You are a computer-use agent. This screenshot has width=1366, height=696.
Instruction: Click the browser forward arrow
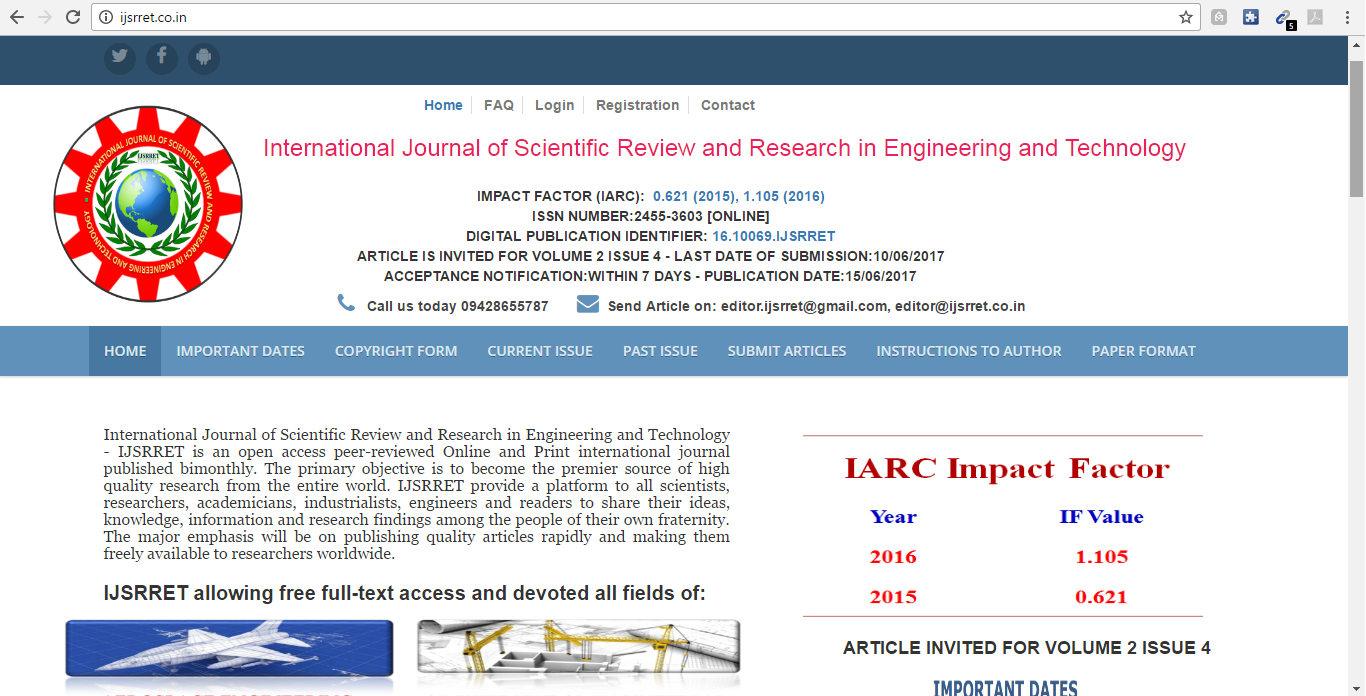[44, 17]
